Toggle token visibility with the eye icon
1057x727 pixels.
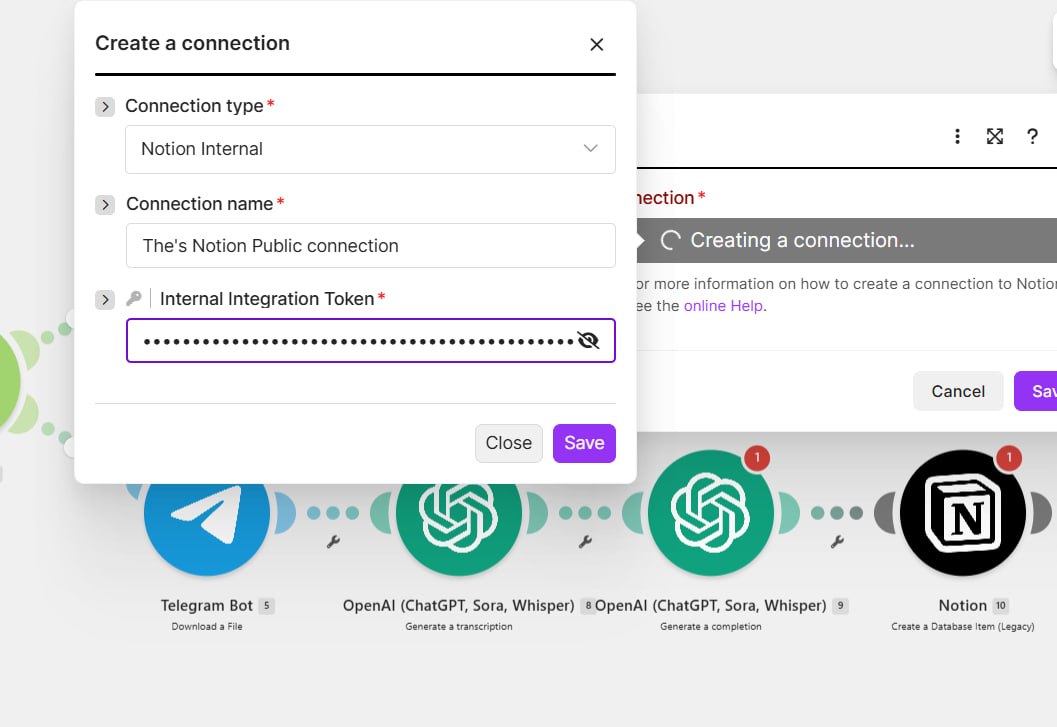point(588,341)
